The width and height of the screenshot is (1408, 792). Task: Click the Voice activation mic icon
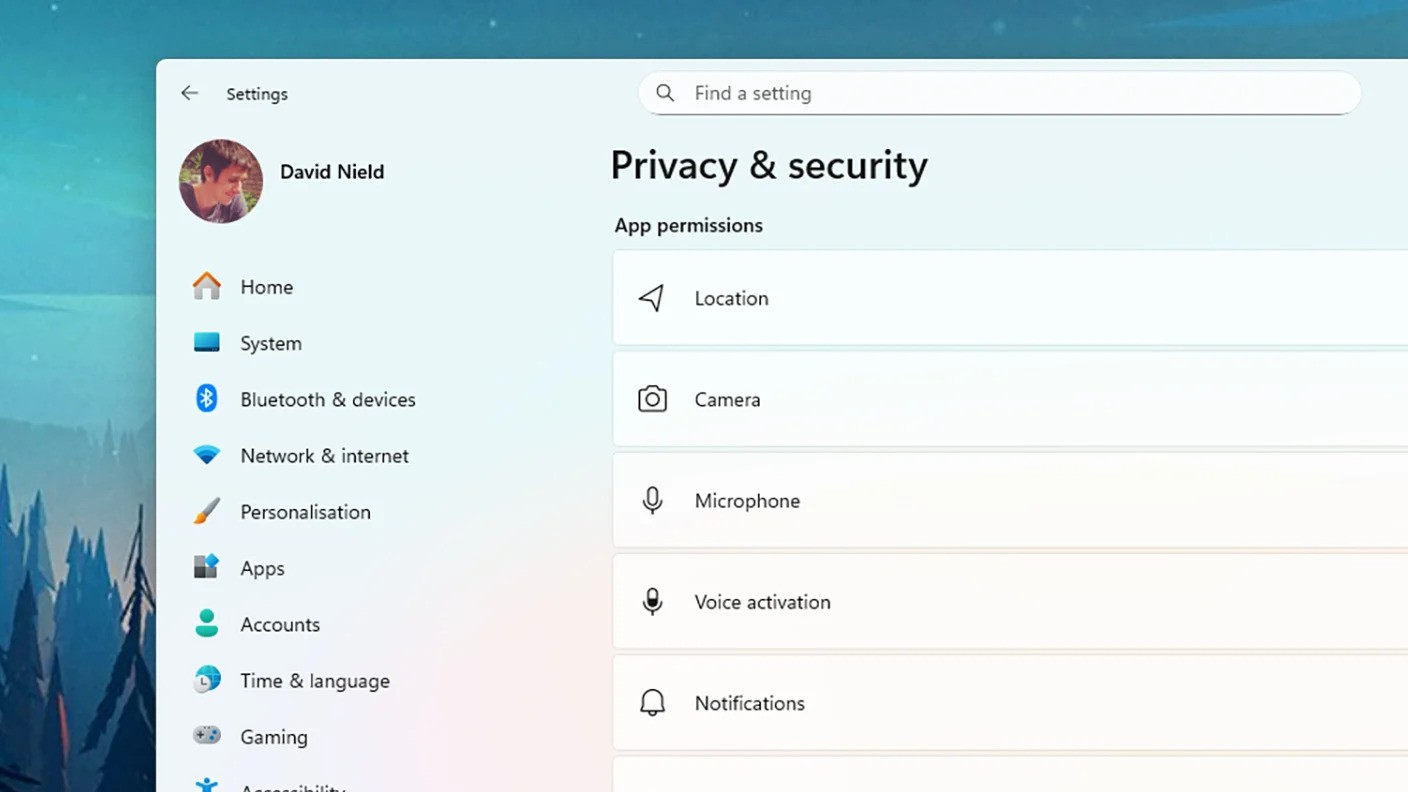tap(652, 602)
